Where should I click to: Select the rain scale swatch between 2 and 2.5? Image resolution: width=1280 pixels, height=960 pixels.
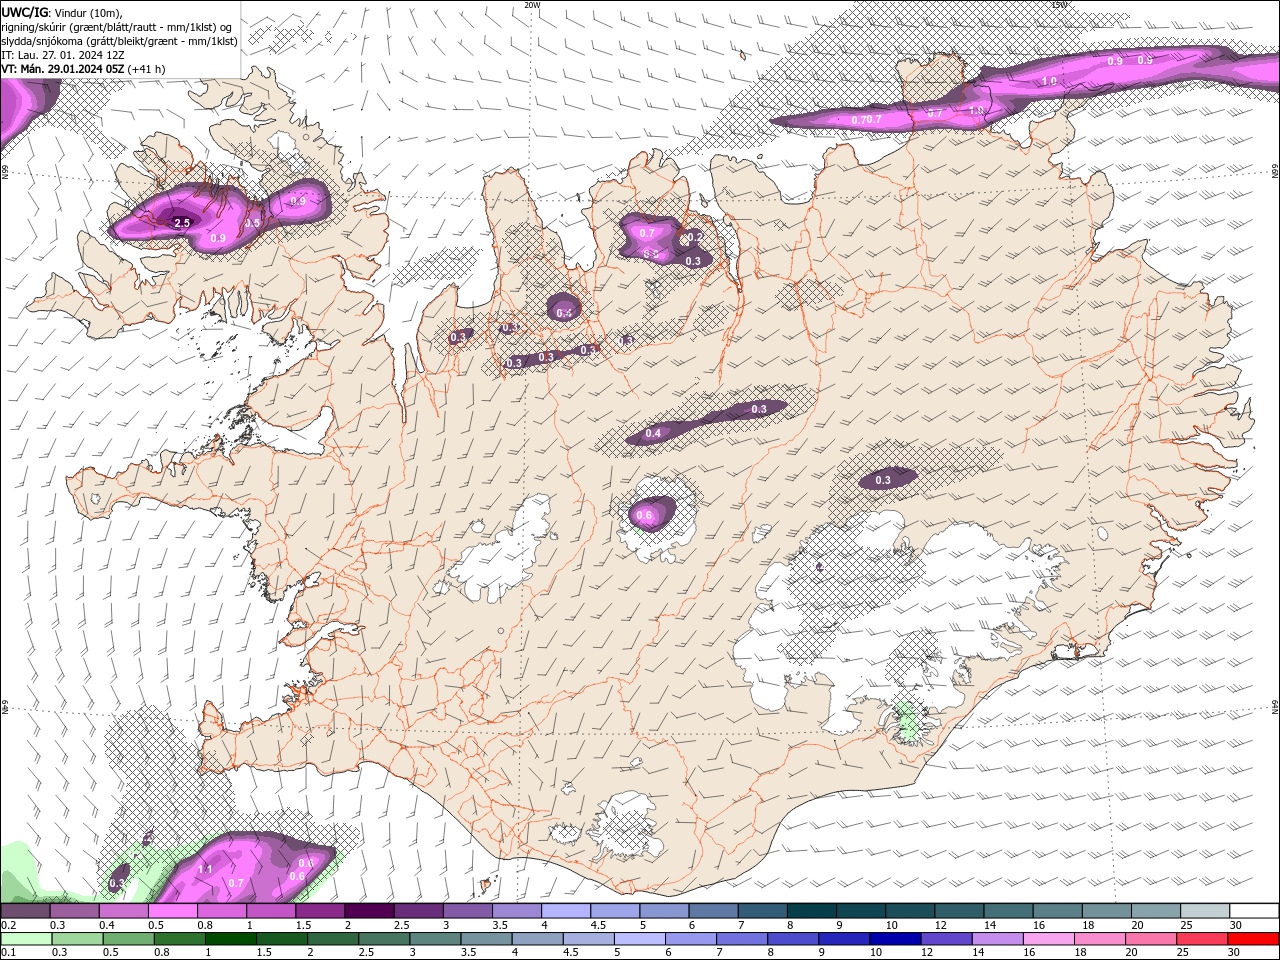(333, 939)
